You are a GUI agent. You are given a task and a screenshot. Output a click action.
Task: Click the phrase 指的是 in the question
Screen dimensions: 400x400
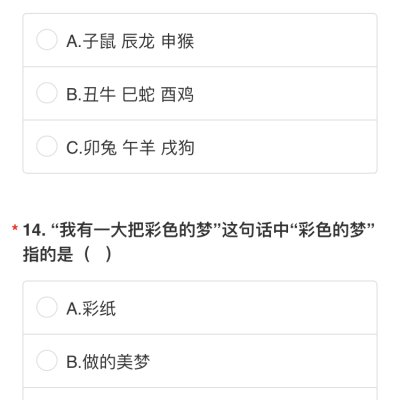(x=48, y=255)
